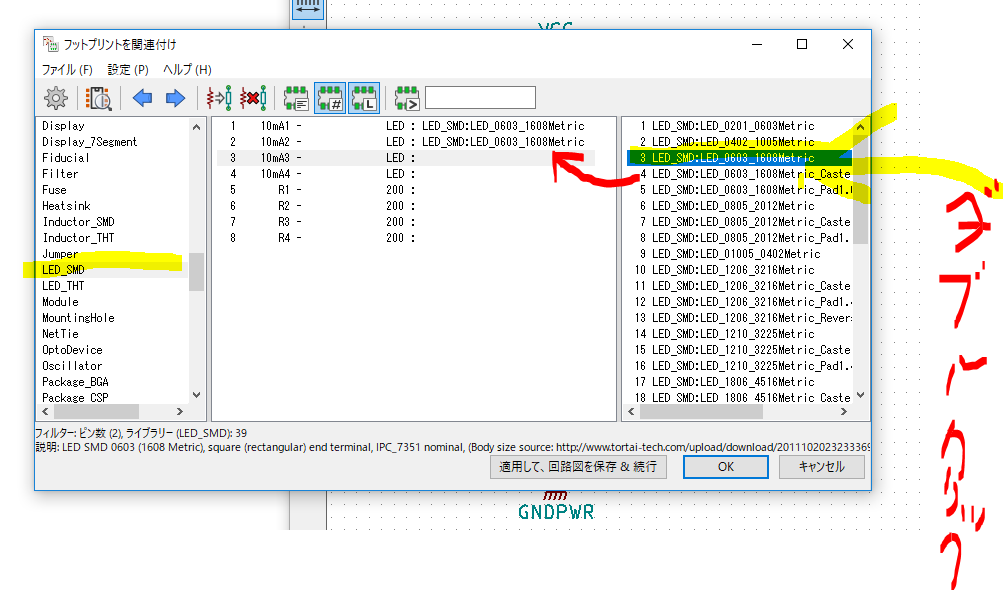Select the Filter library

point(60,173)
